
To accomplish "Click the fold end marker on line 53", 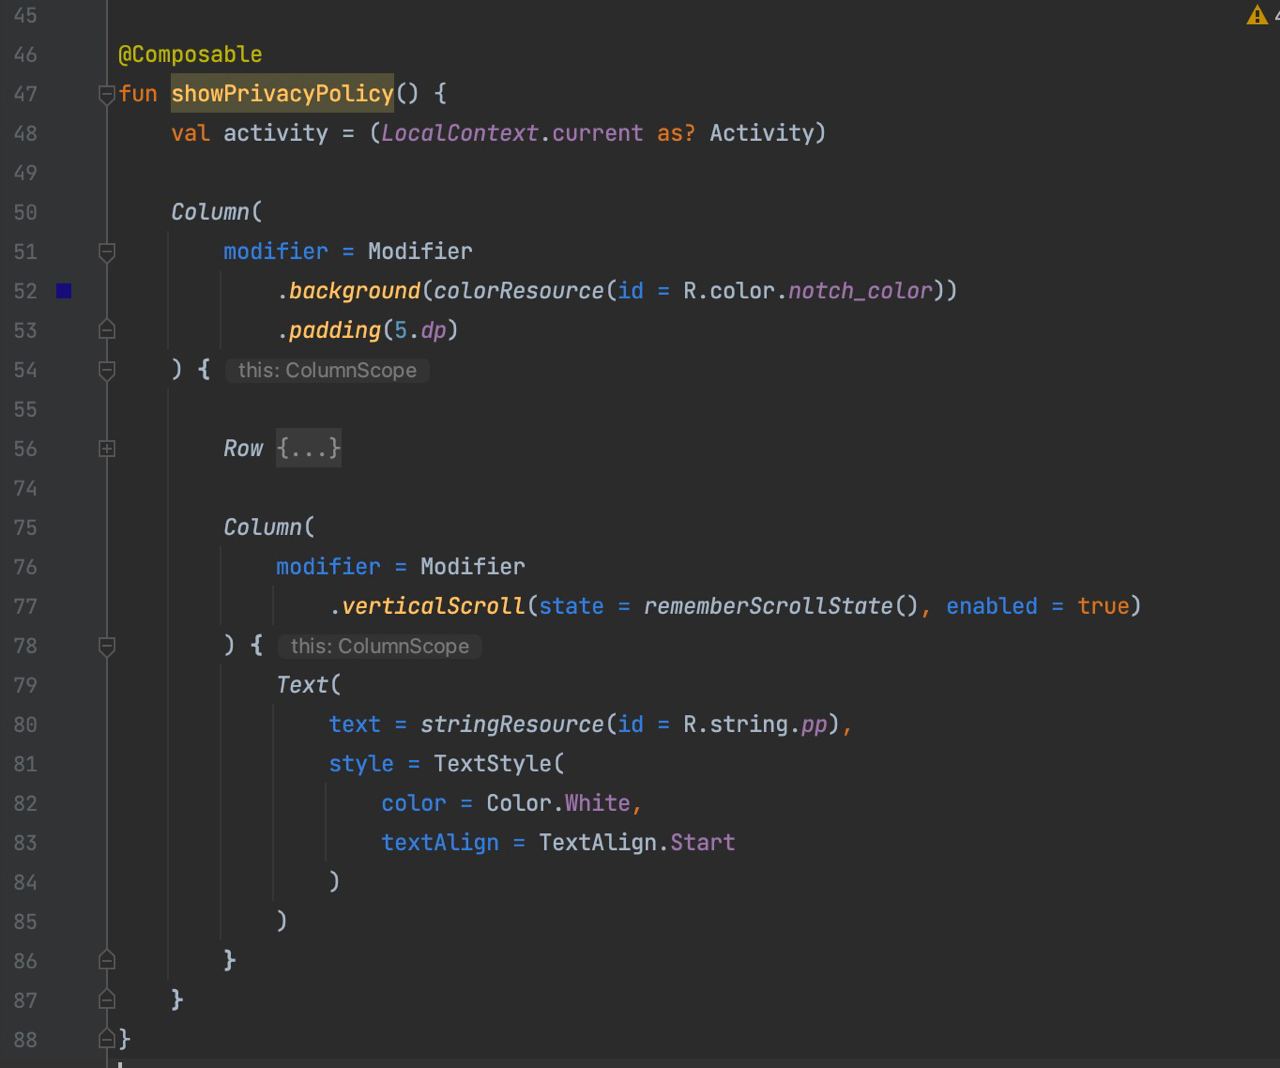I will [107, 330].
